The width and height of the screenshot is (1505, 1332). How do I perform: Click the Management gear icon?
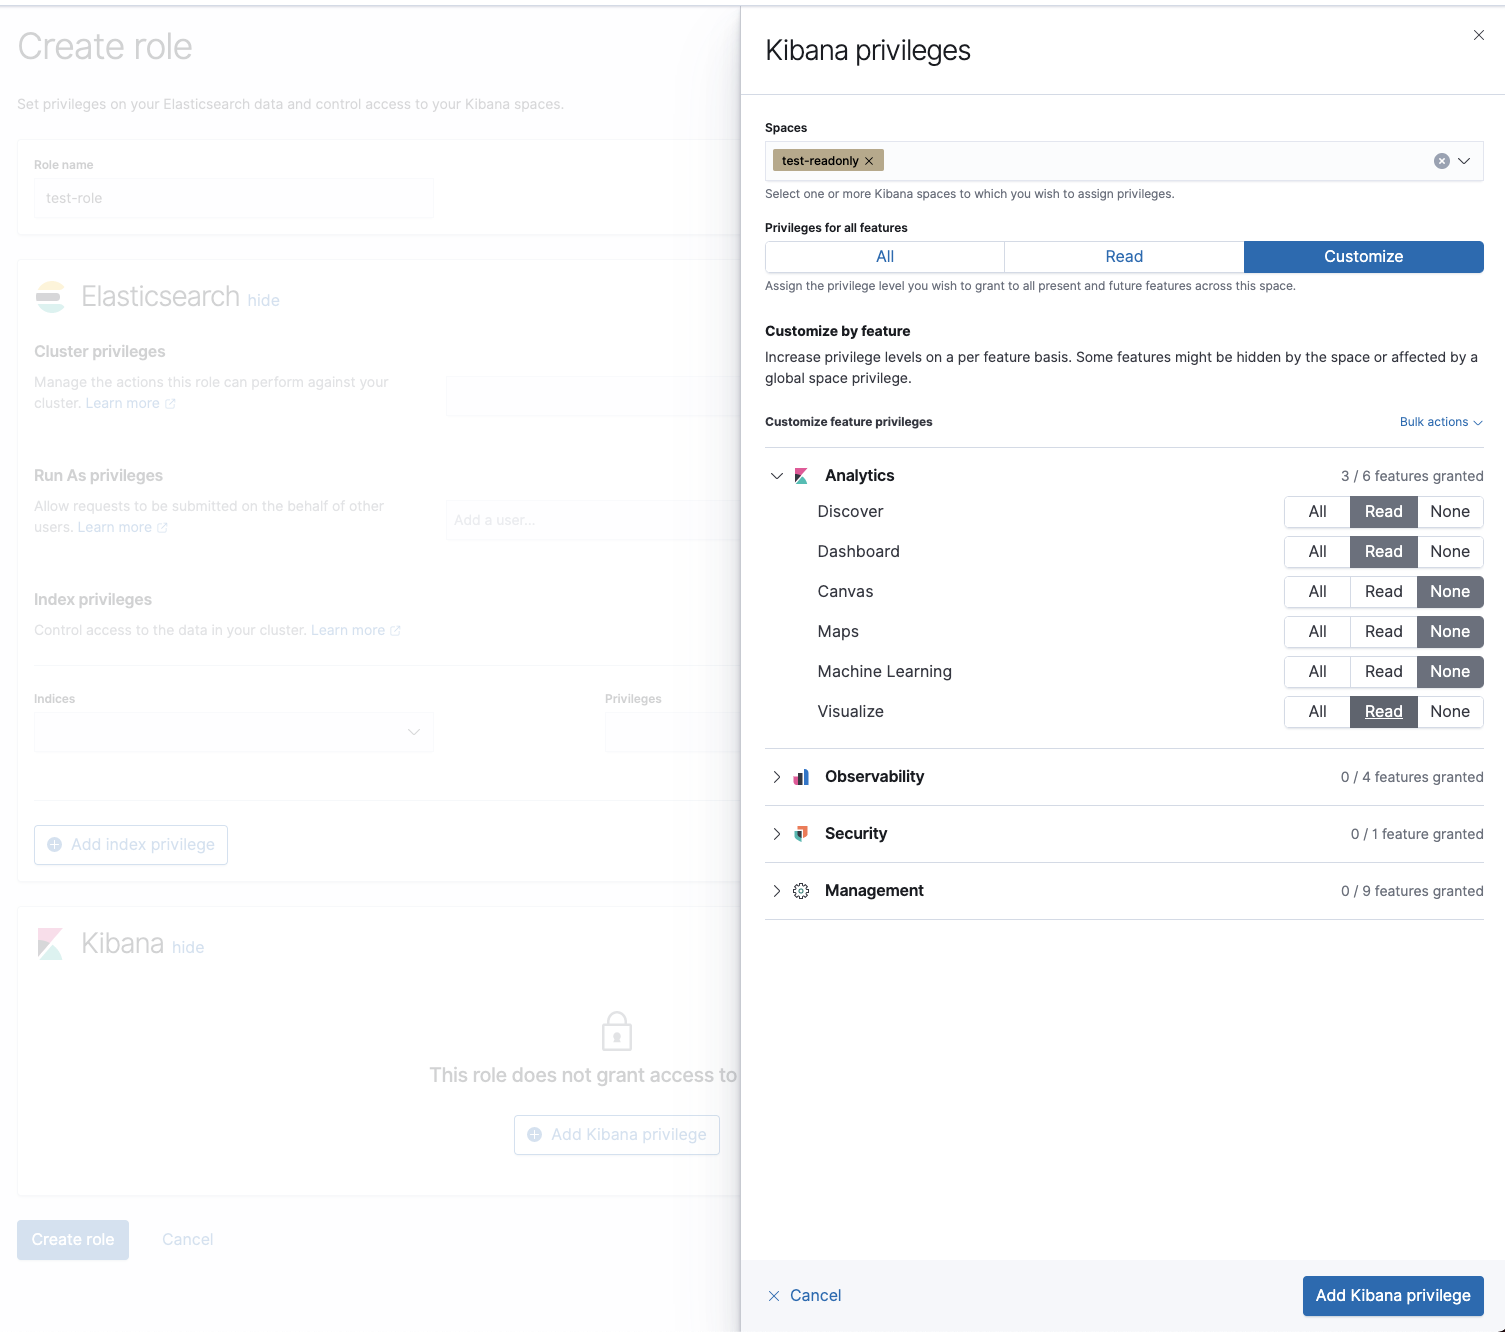coord(801,891)
